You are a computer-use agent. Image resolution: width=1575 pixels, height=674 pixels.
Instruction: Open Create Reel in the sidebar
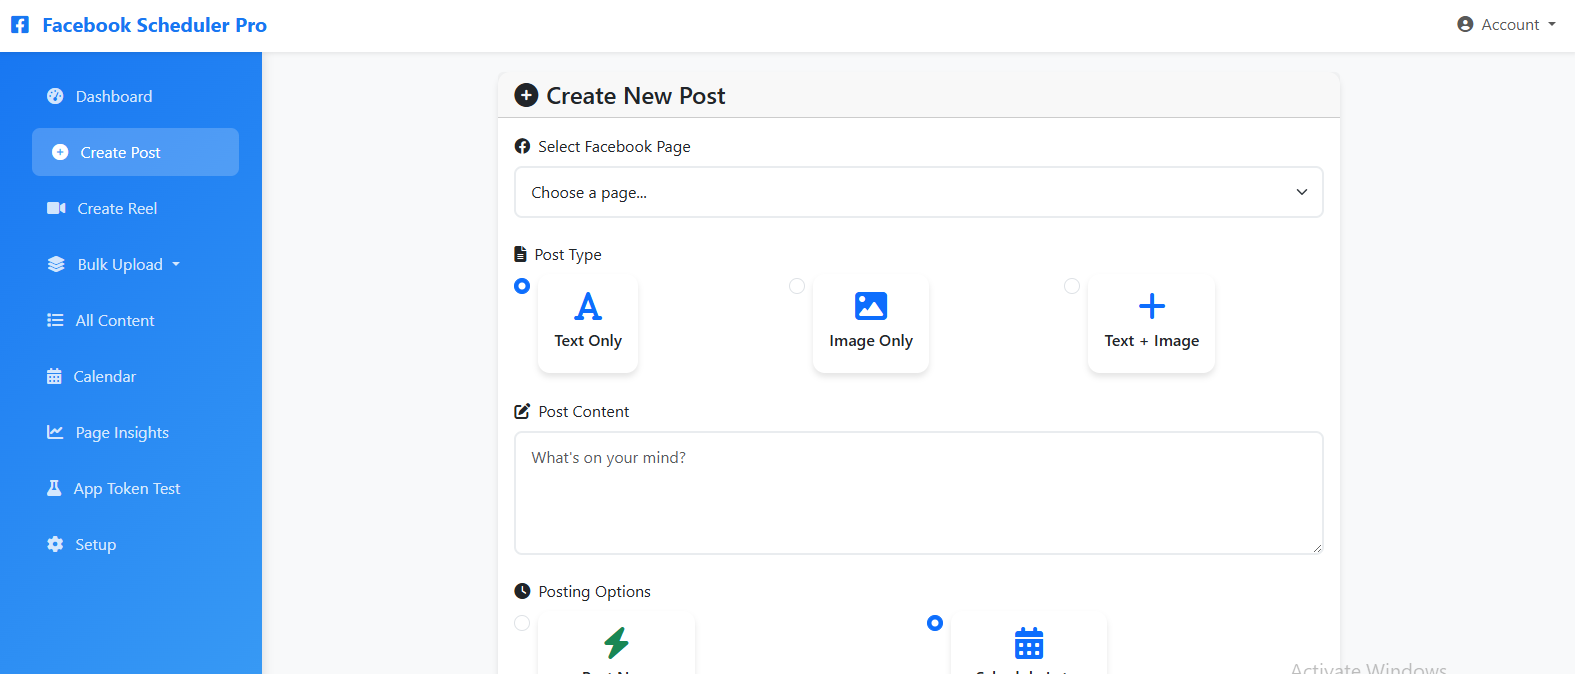(135, 208)
